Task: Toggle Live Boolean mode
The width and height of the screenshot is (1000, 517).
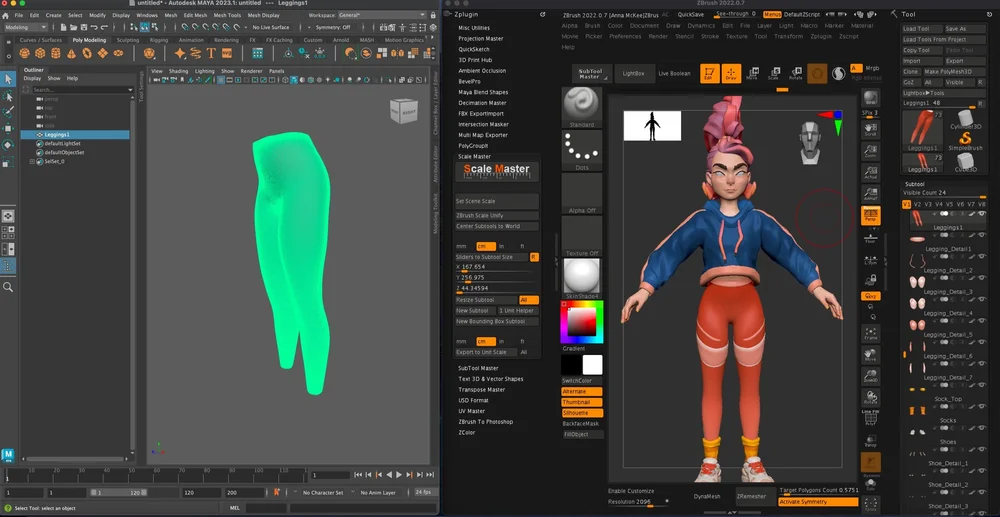Action: tap(674, 74)
